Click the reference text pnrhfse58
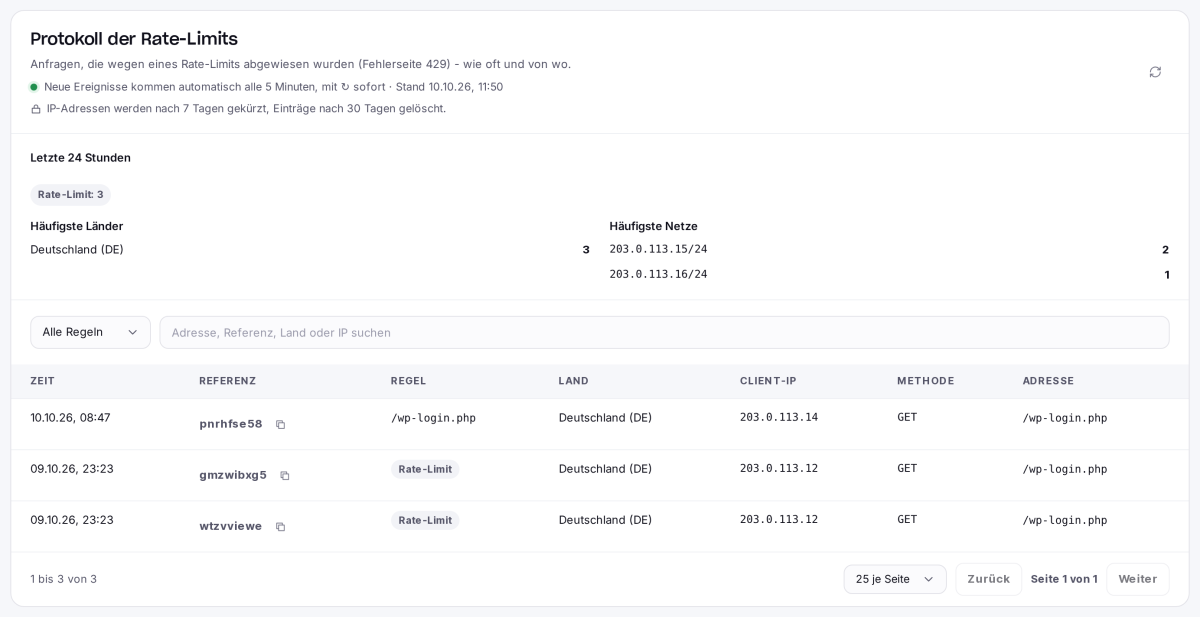This screenshot has height=617, width=1200. pyautogui.click(x=230, y=424)
